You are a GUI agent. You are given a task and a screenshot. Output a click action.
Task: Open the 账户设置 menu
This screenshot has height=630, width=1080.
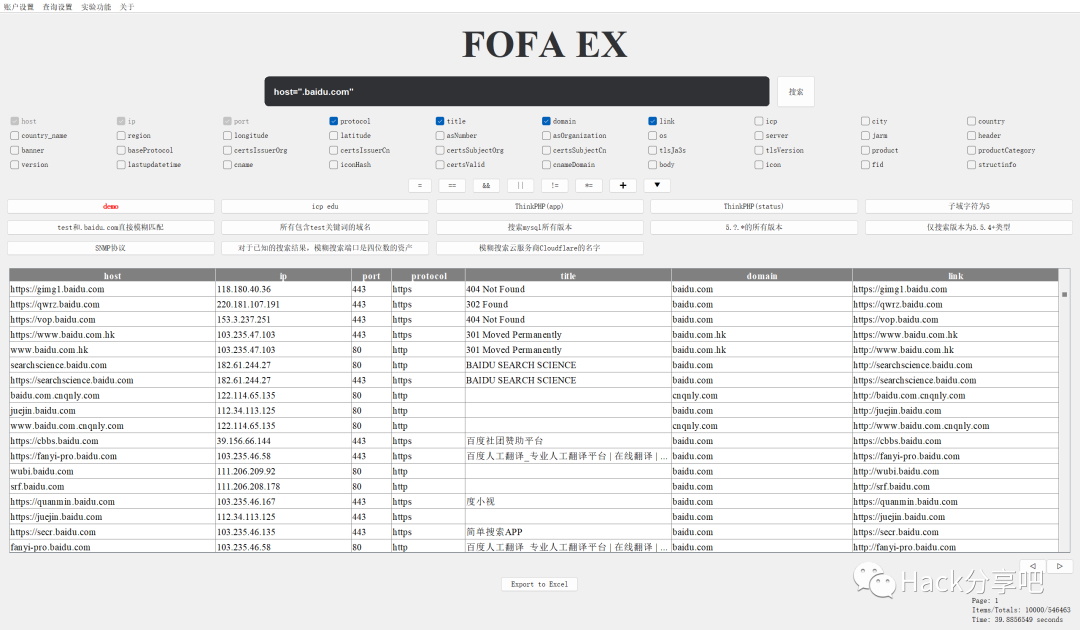coord(19,7)
